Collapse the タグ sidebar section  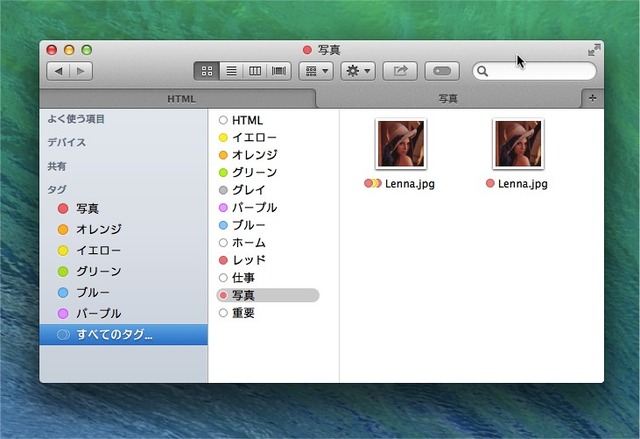tap(57, 189)
